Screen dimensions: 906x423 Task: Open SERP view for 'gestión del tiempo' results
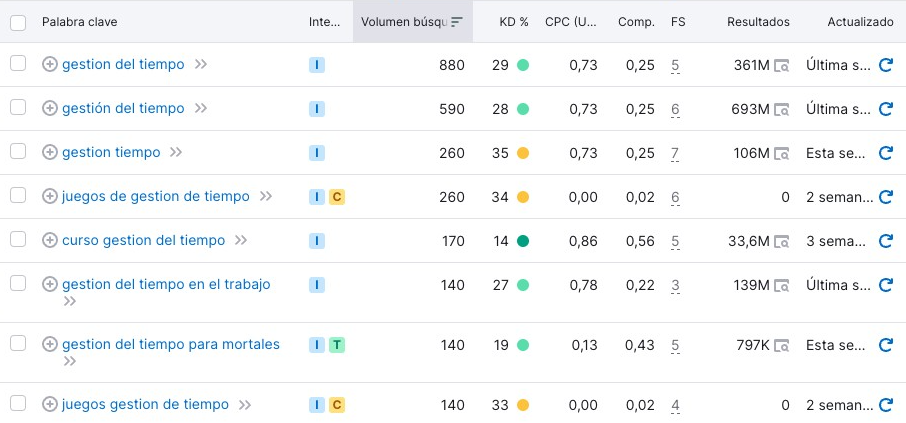click(782, 109)
